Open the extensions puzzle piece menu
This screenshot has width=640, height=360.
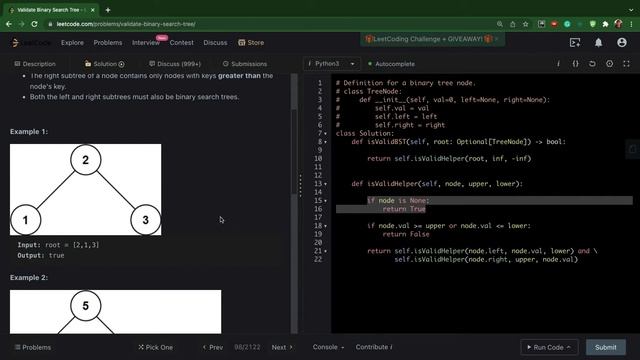(605, 24)
